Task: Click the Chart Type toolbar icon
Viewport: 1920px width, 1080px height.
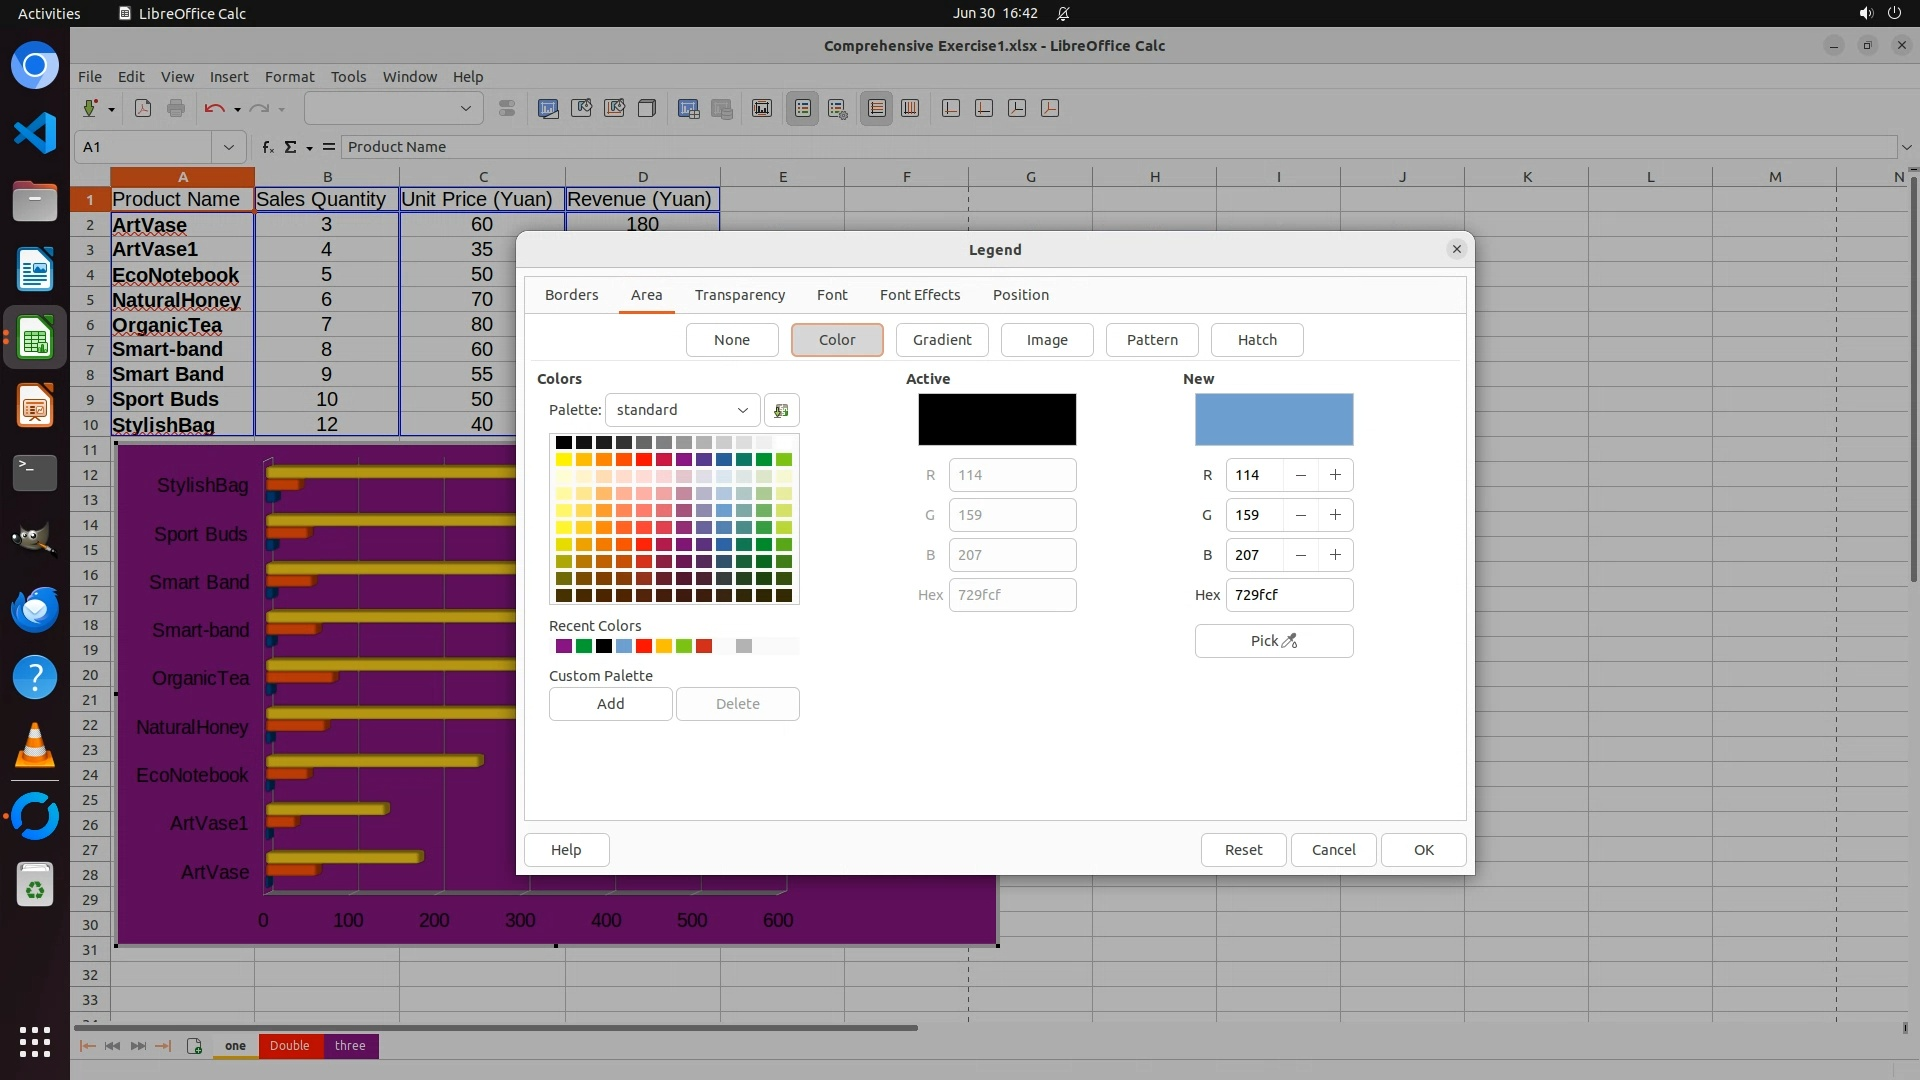Action: point(548,109)
